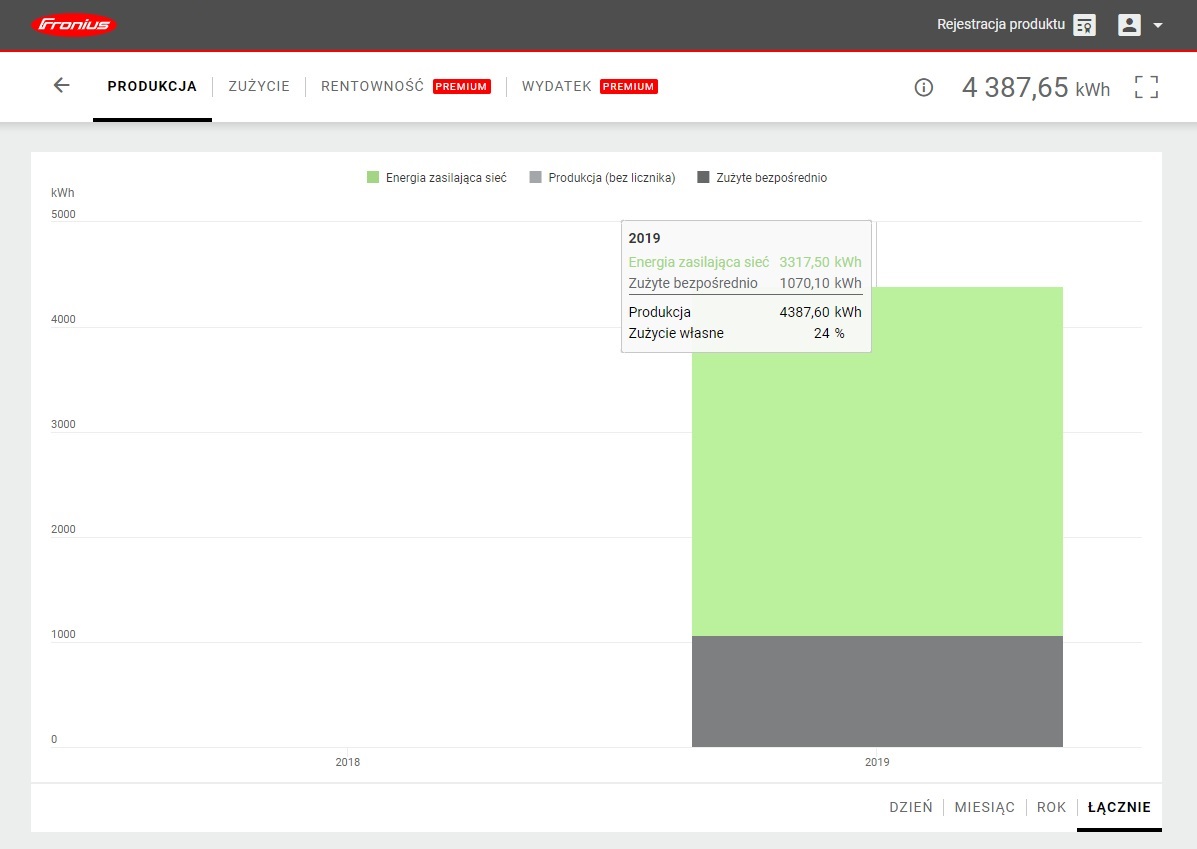Toggle Produkcja (bez licznika) legend series
Image resolution: width=1197 pixels, height=849 pixels.
pos(602,178)
